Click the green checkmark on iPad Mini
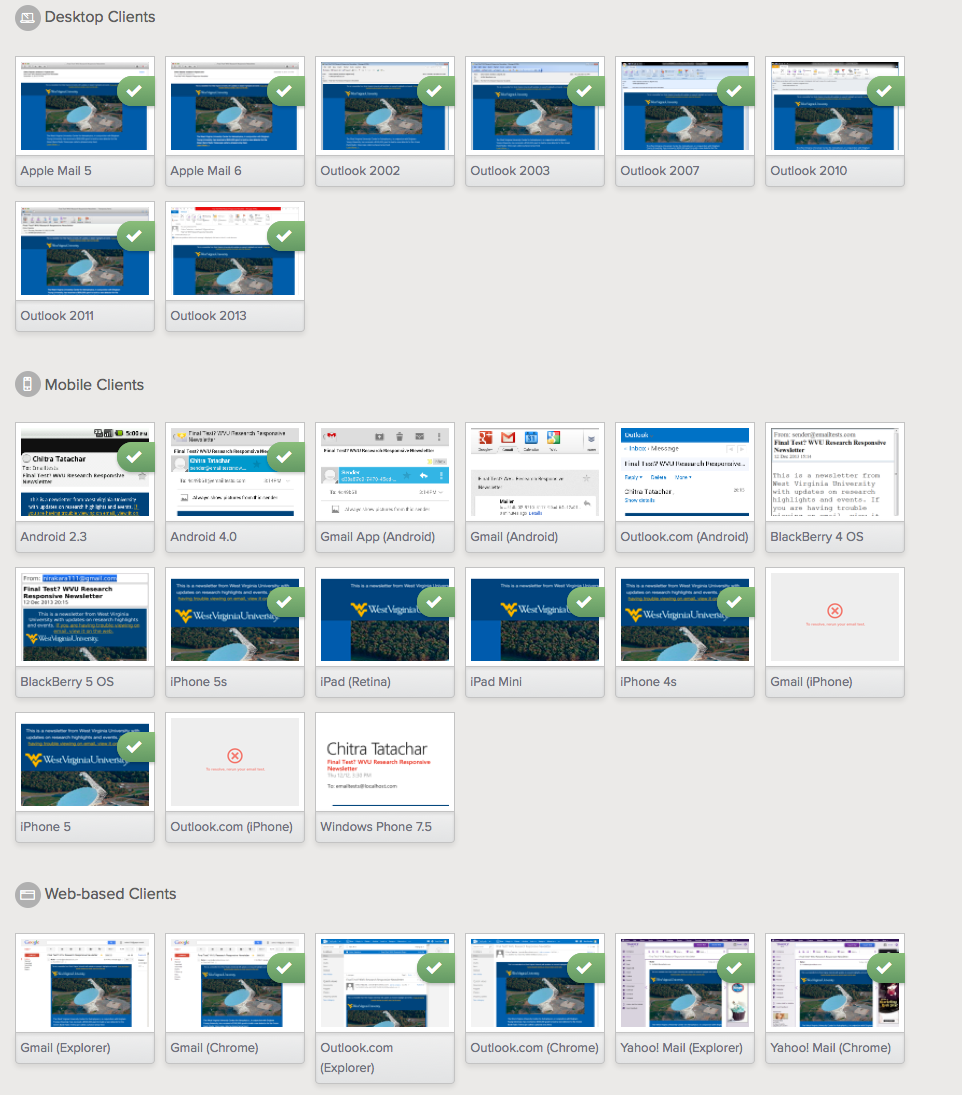This screenshot has width=962, height=1095. pyautogui.click(x=586, y=601)
